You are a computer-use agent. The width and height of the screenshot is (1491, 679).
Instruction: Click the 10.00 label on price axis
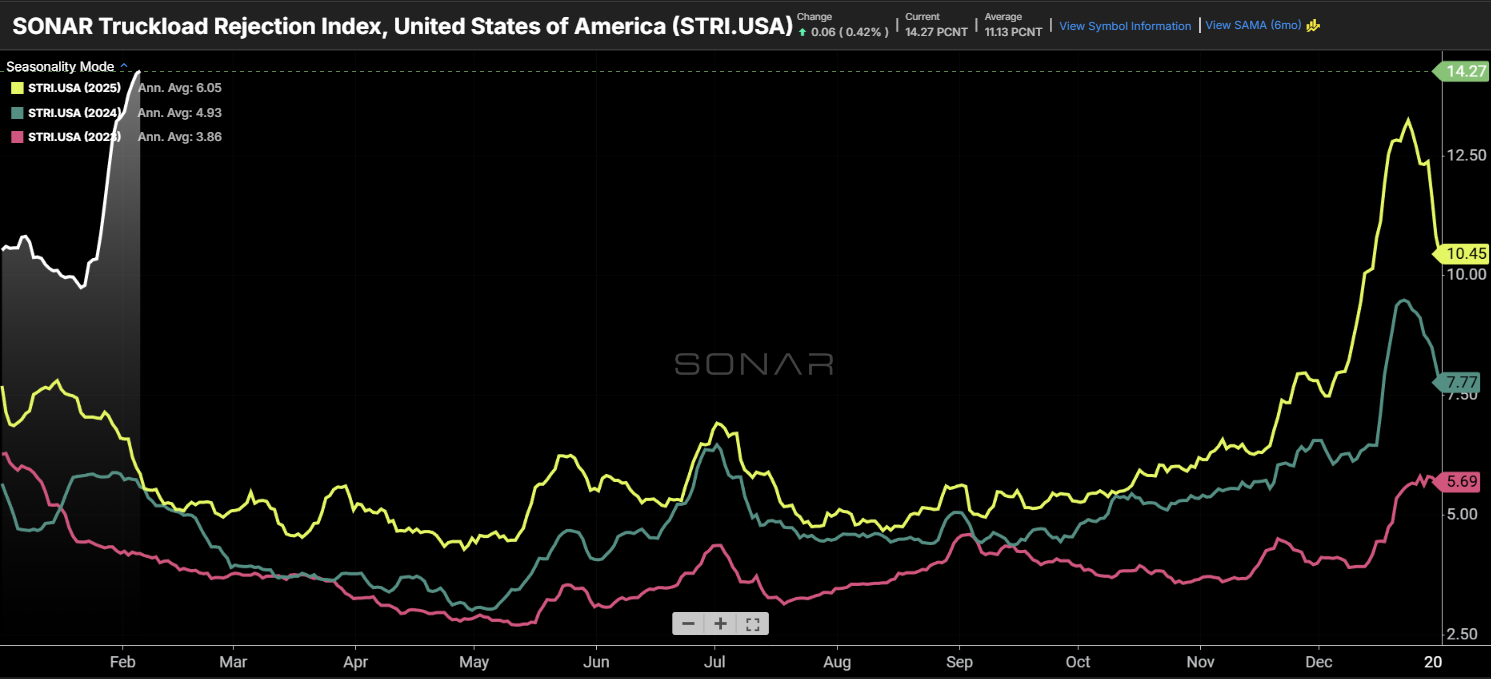(1465, 275)
